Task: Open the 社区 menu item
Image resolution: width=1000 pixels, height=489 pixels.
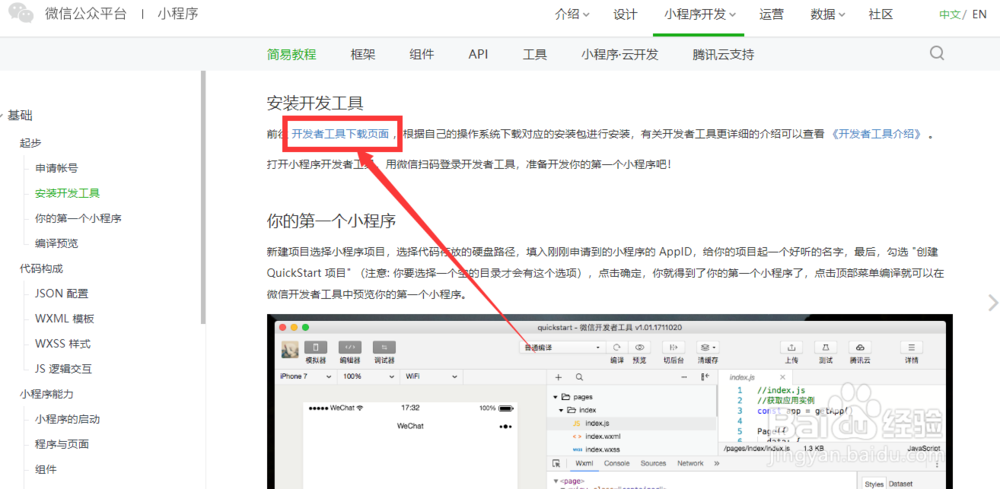Action: click(x=880, y=15)
